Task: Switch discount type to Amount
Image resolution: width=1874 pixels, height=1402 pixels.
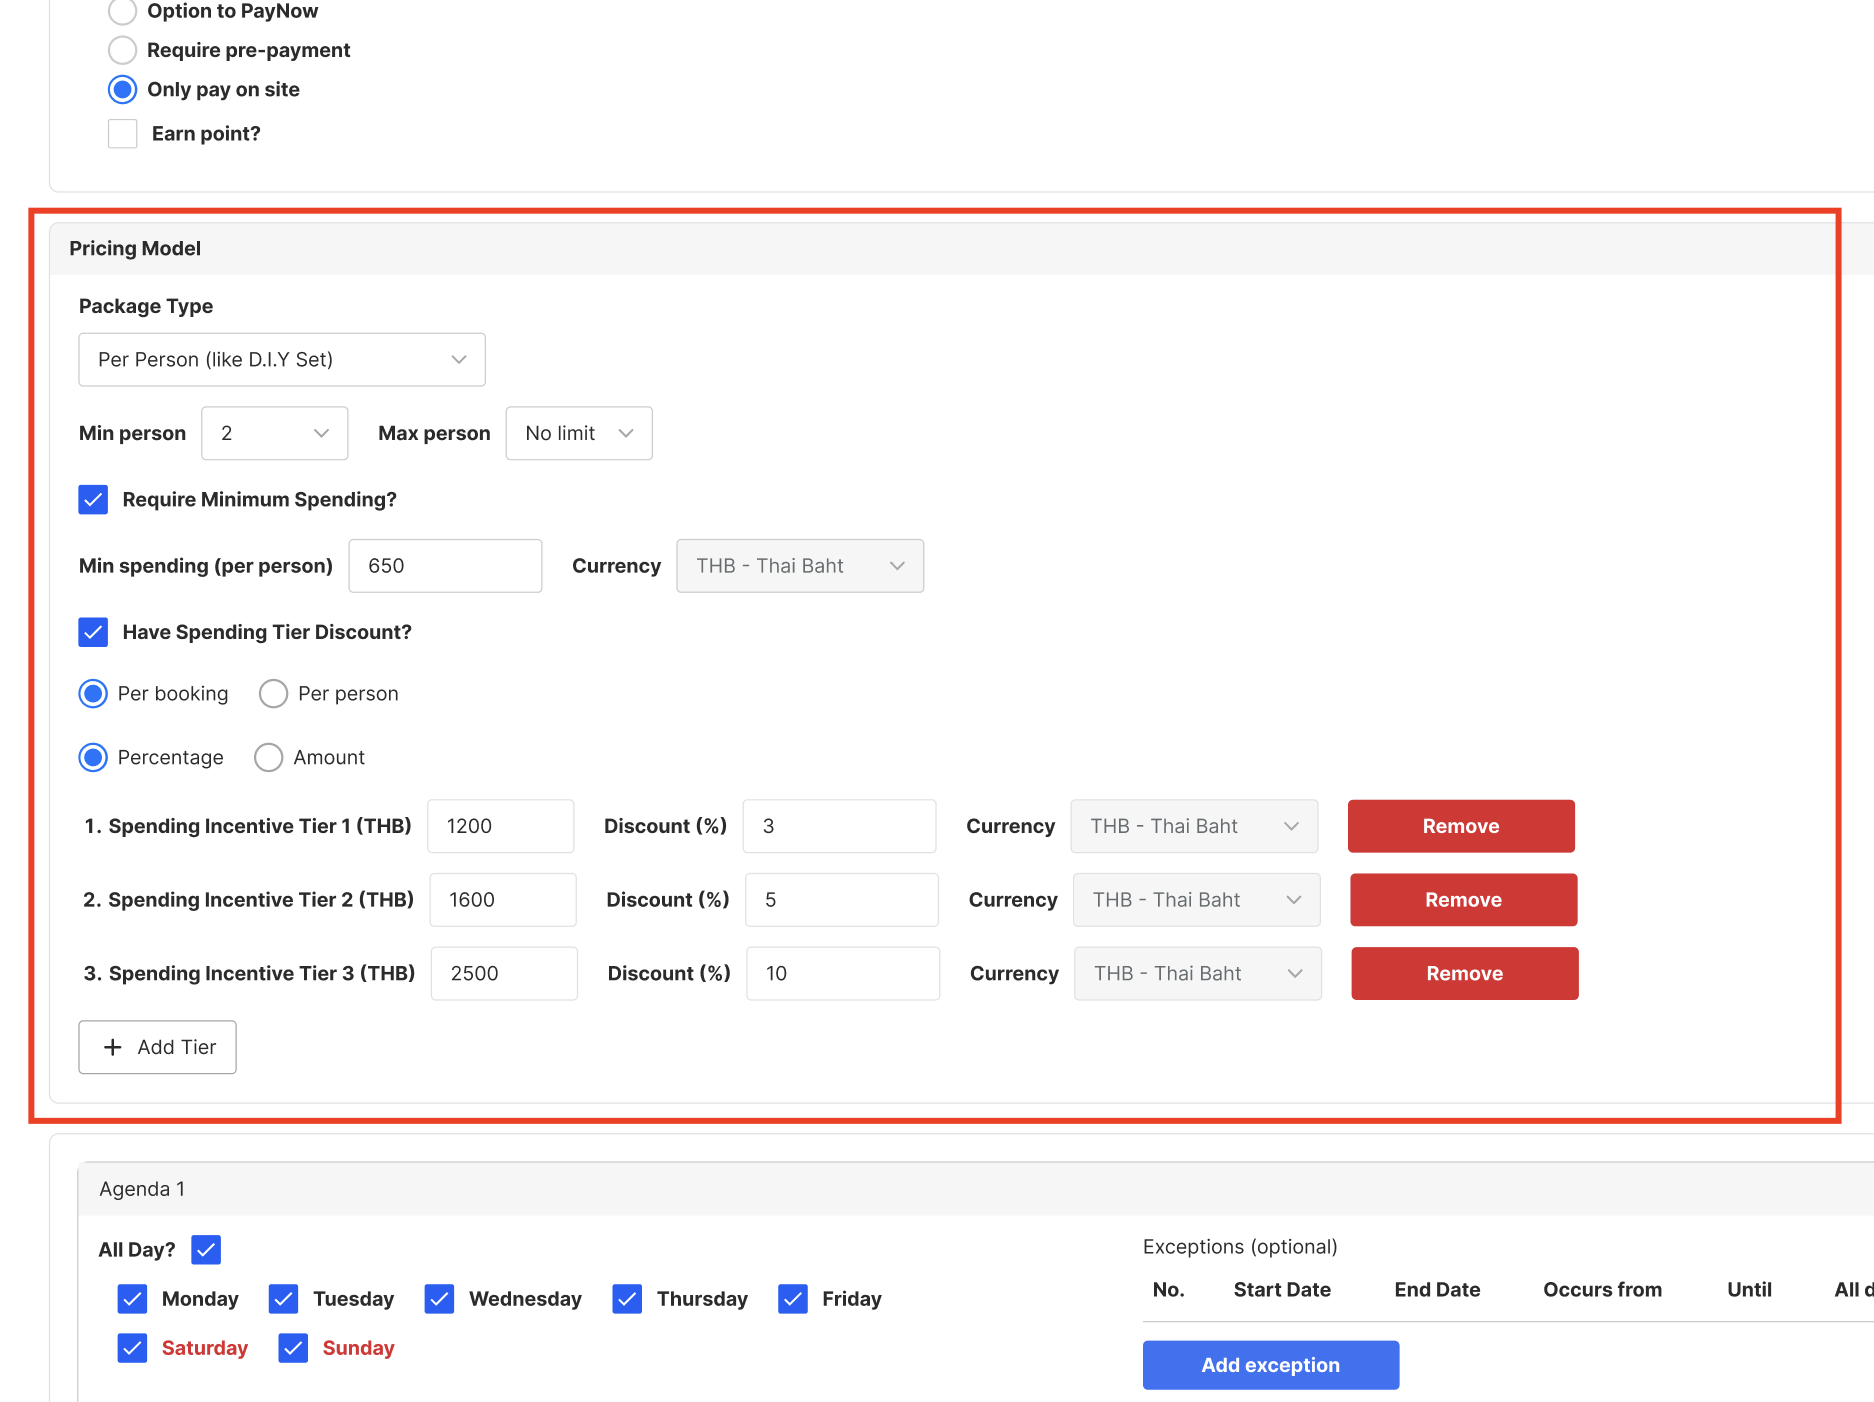Action: [268, 758]
